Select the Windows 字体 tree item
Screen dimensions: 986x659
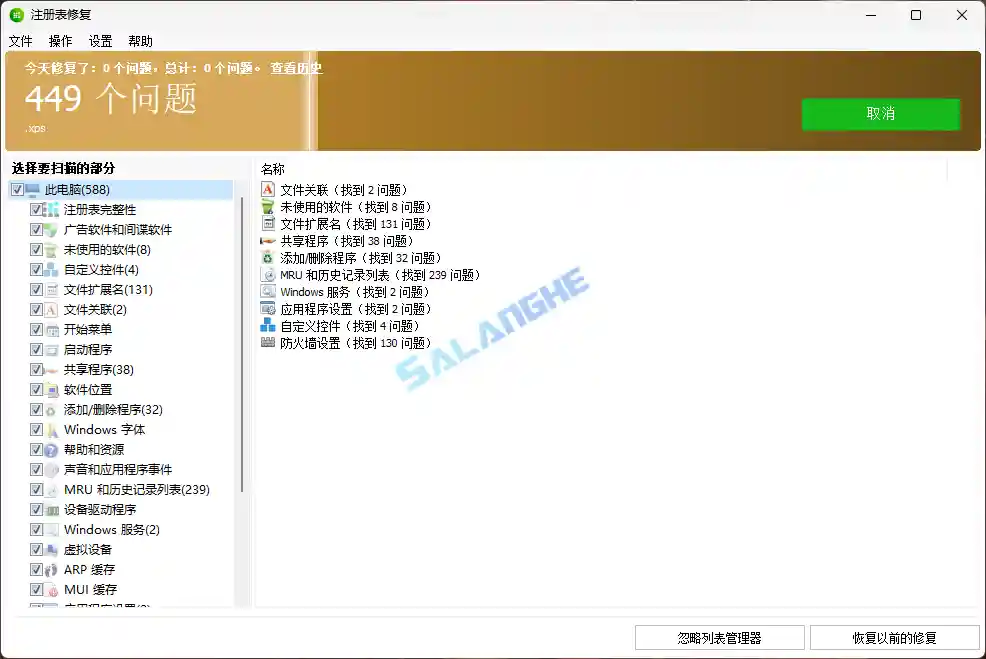point(104,429)
